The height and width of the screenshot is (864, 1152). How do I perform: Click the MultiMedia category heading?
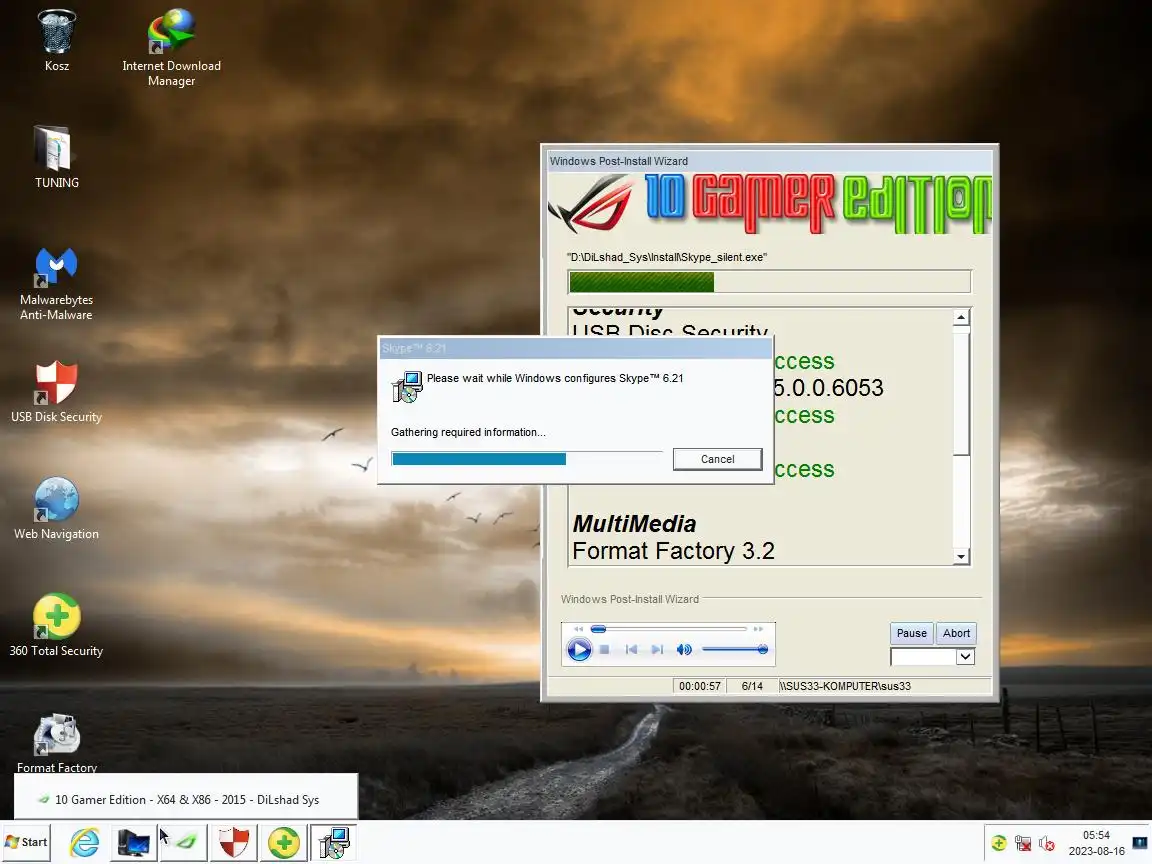[x=634, y=524]
